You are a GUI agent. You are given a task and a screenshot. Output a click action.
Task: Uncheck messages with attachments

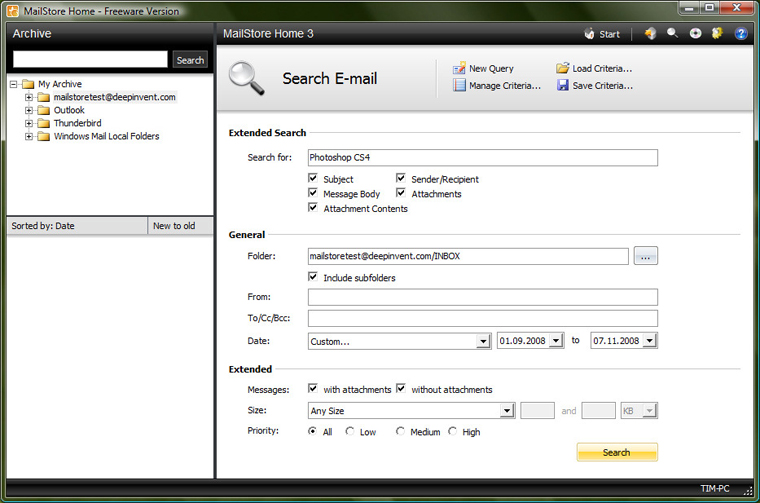coord(313,389)
